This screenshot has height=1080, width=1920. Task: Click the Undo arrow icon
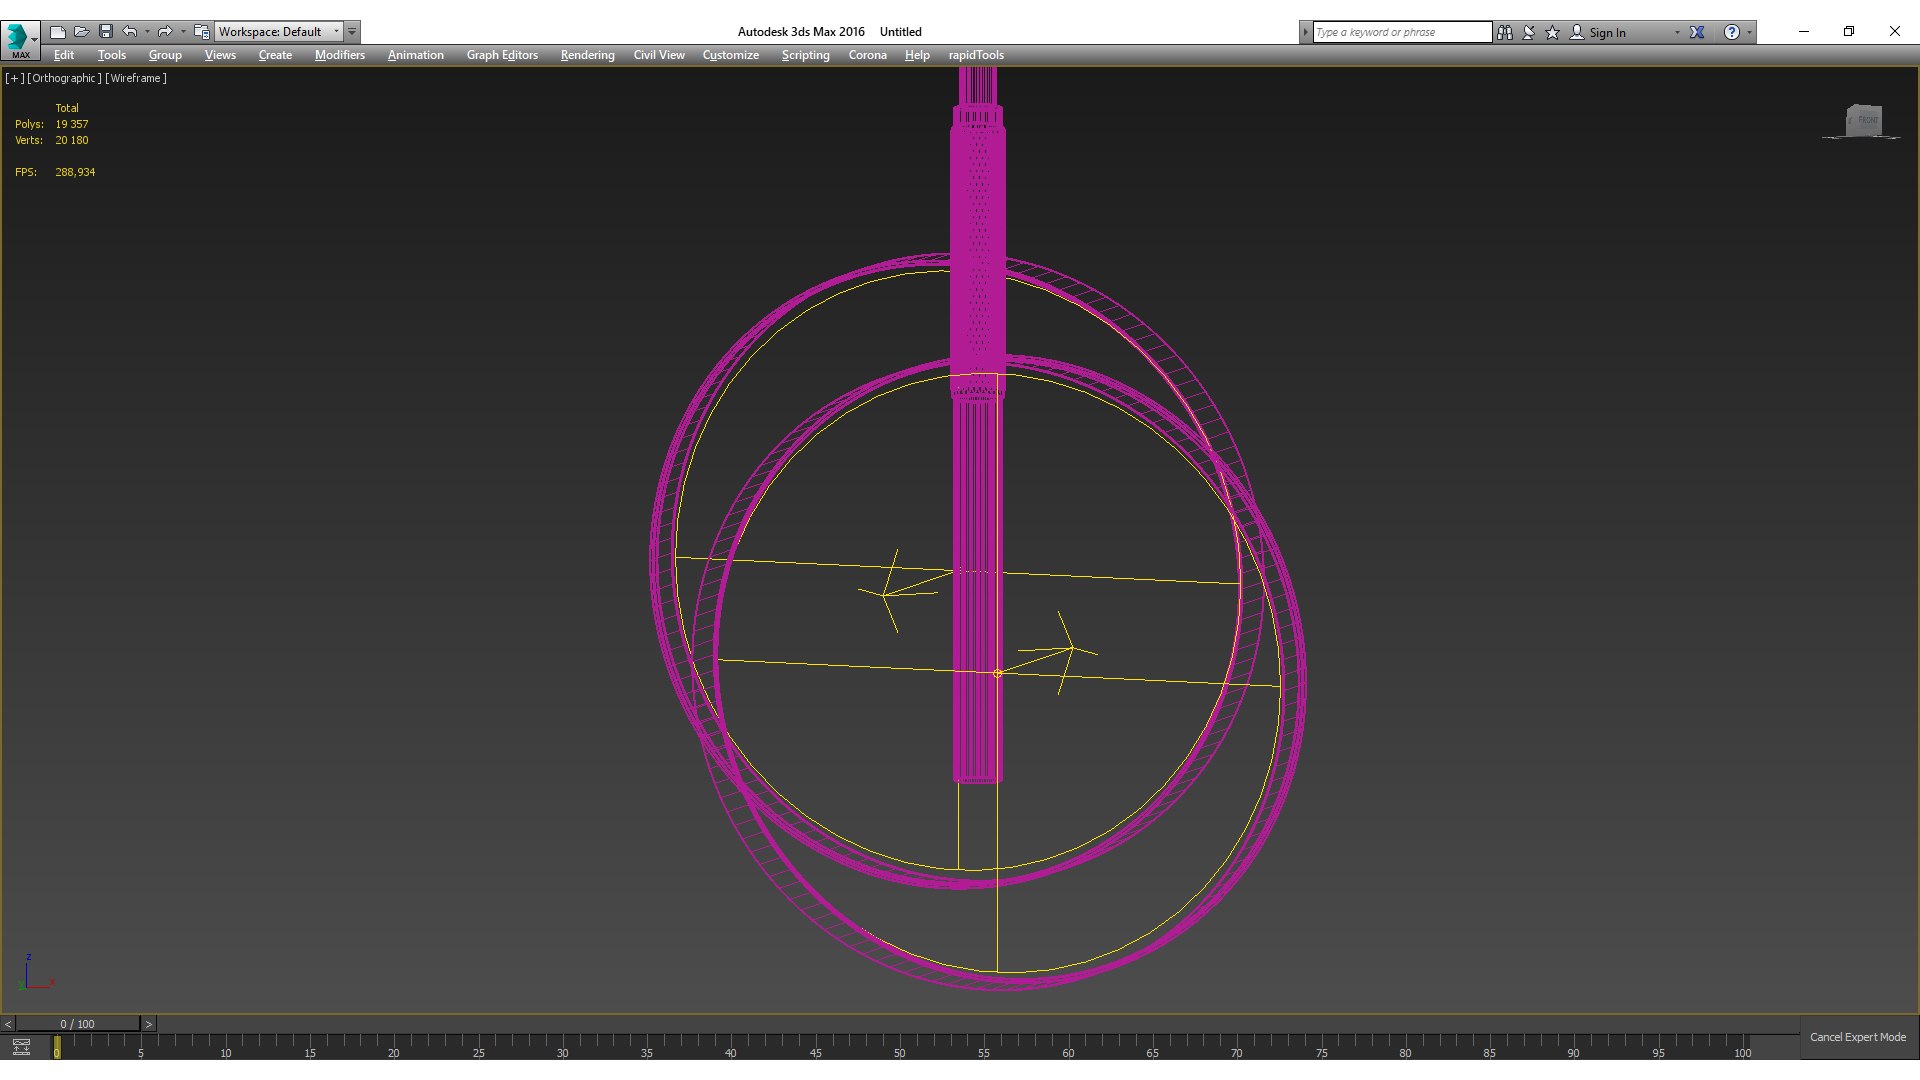[x=130, y=32]
